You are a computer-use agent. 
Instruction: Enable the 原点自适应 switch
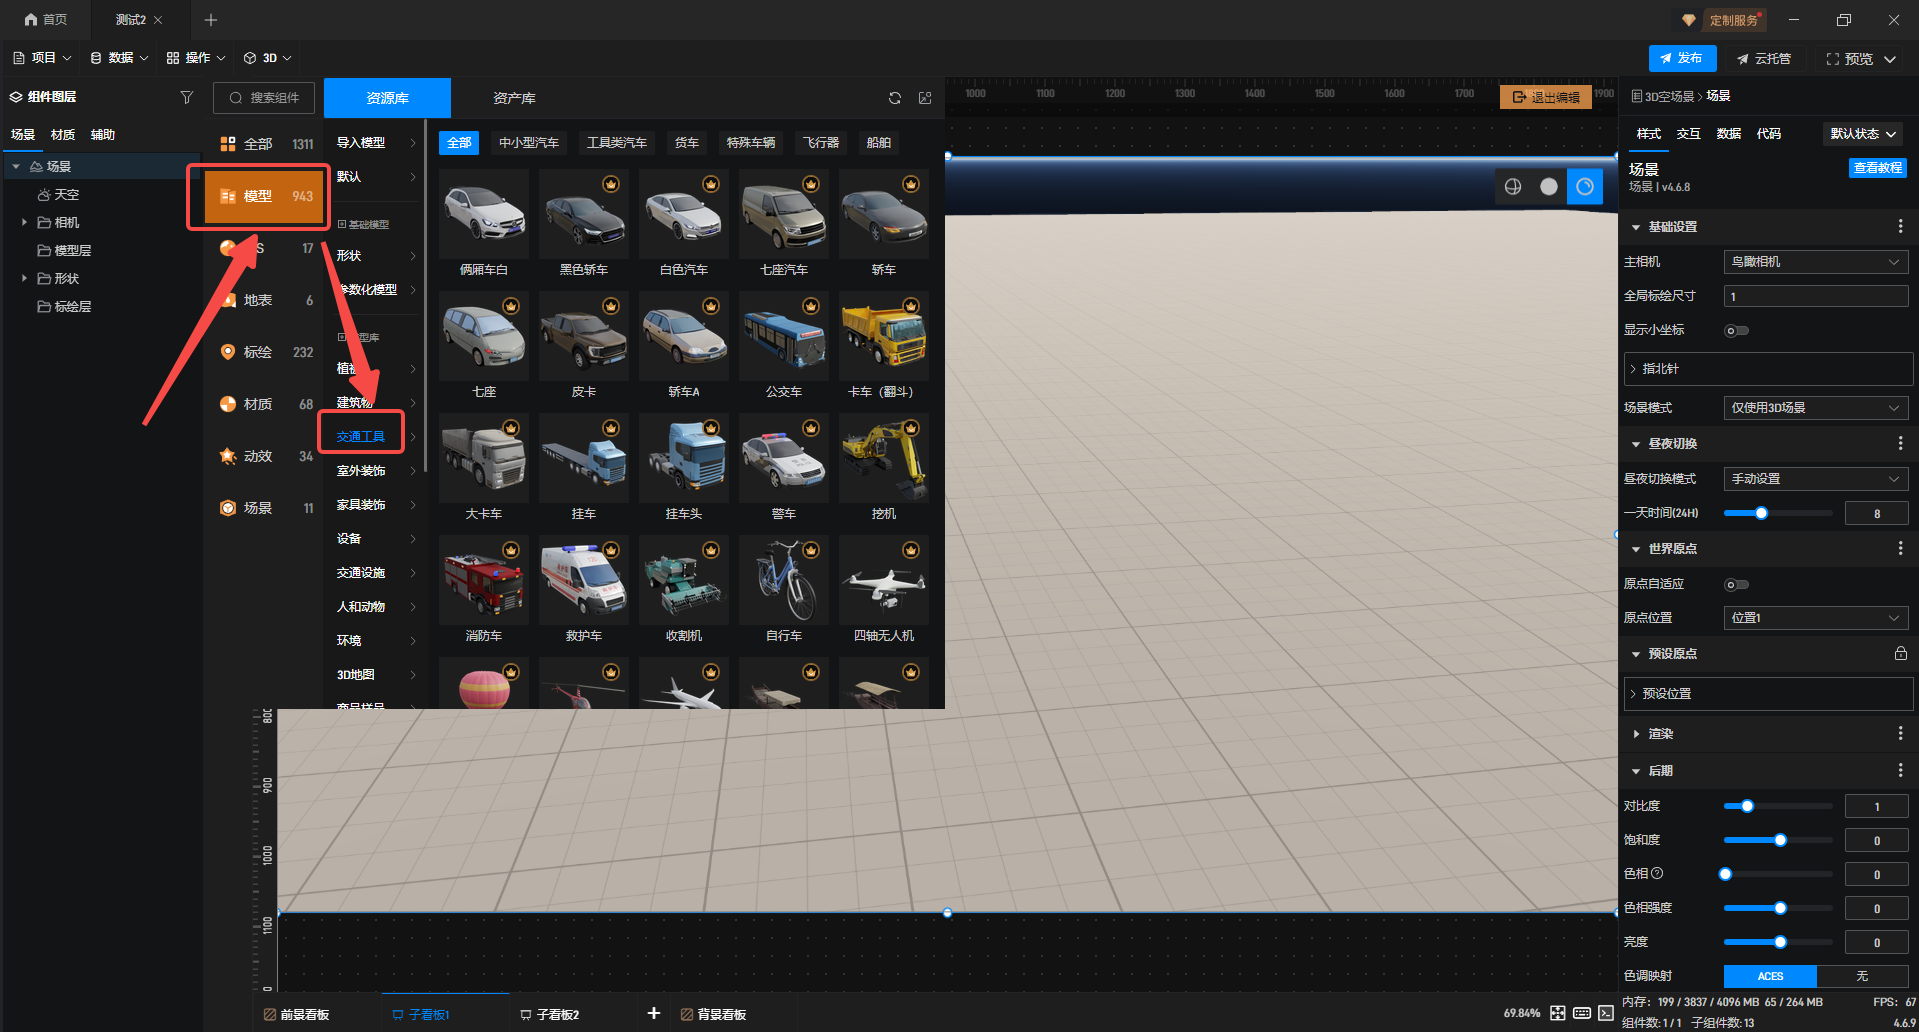[x=1736, y=585]
